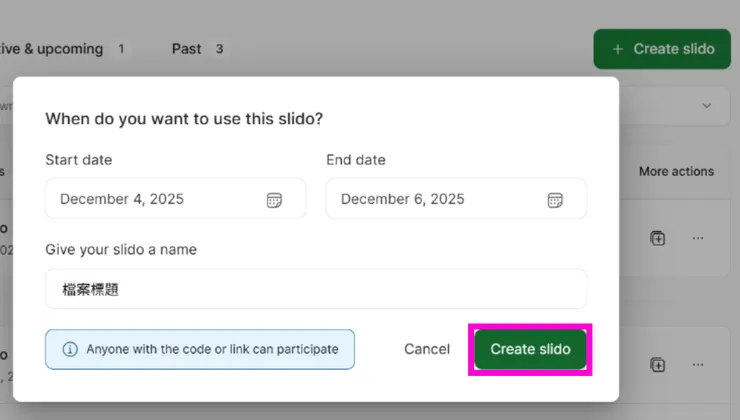Screen dimensions: 740x420
Task: Click the info icon in participation notice
Action: pos(70,350)
